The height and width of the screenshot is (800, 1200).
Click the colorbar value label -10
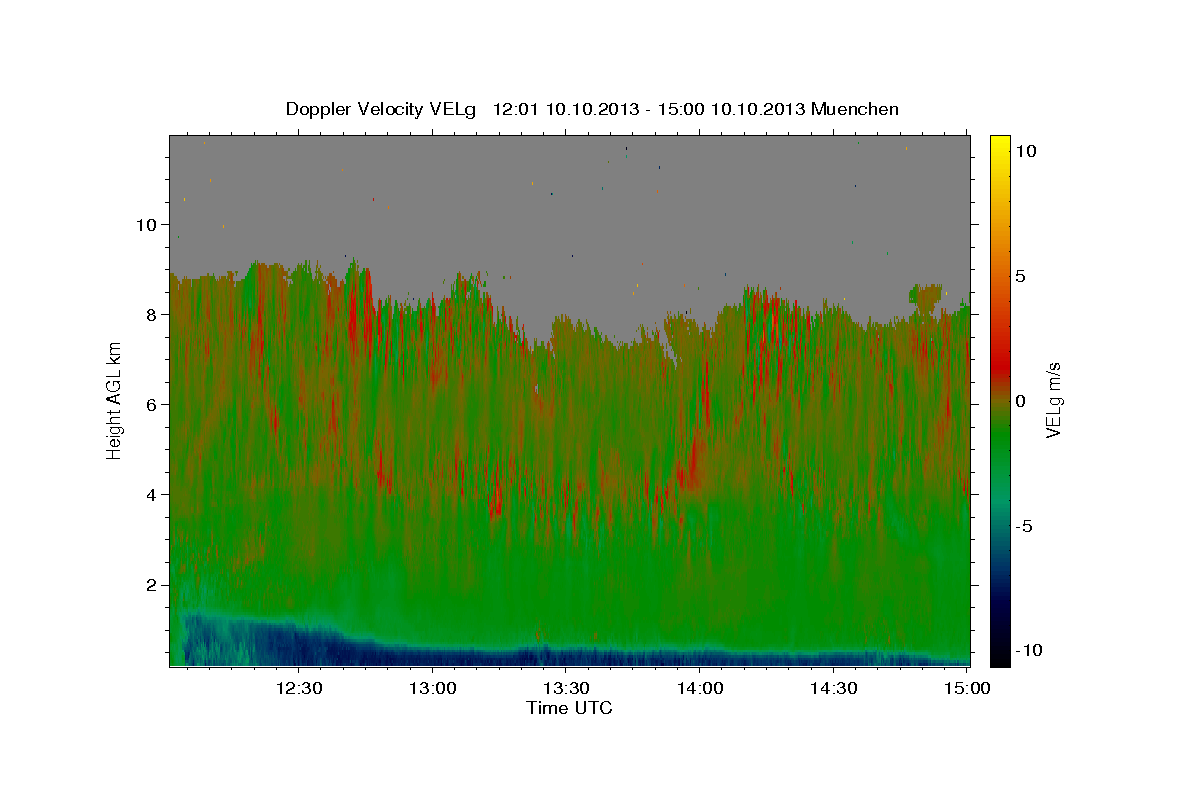click(x=1029, y=651)
